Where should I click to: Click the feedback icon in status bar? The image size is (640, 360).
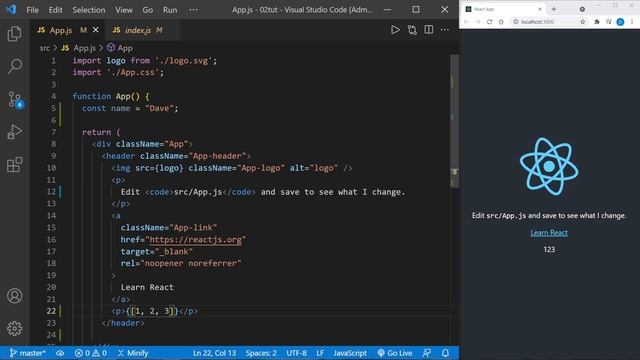pos(427,353)
